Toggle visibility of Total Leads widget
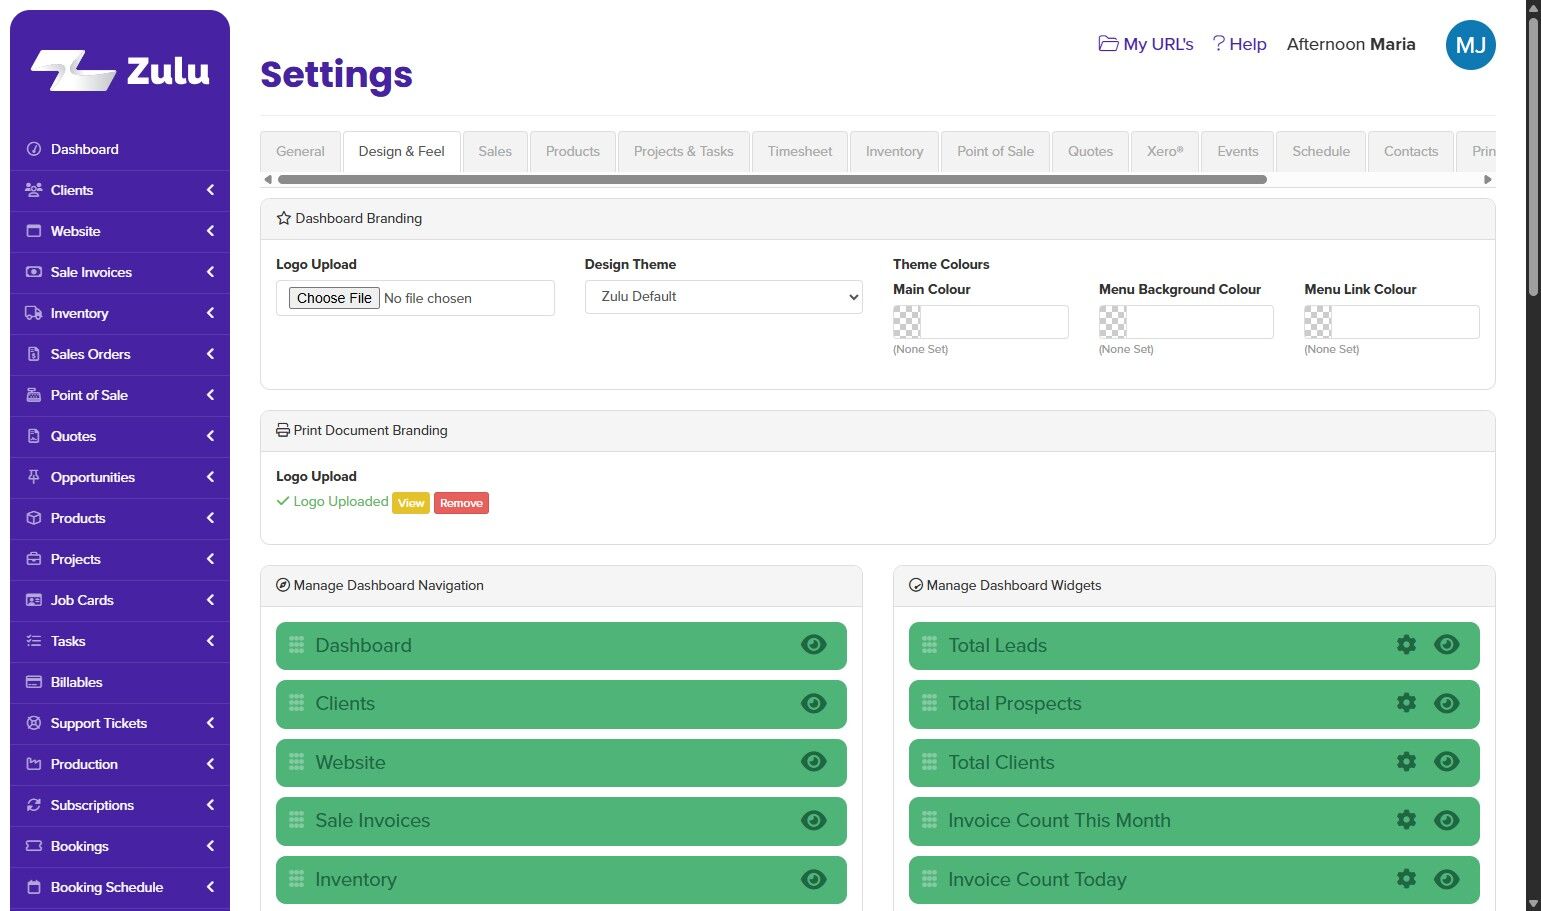The height and width of the screenshot is (911, 1541). coord(1446,645)
